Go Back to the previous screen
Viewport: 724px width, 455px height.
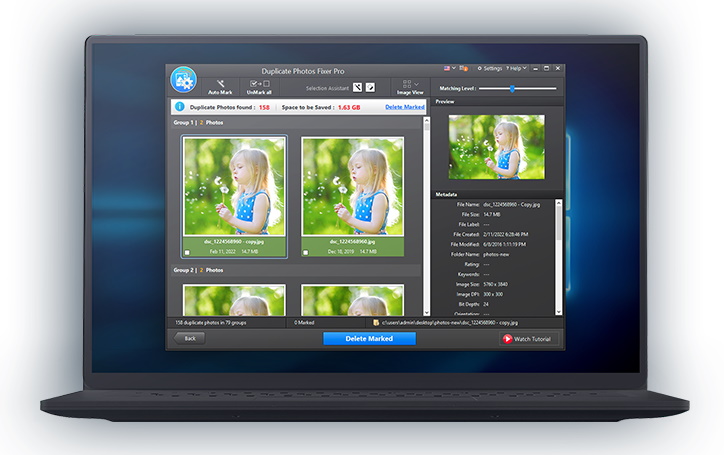[x=189, y=339]
